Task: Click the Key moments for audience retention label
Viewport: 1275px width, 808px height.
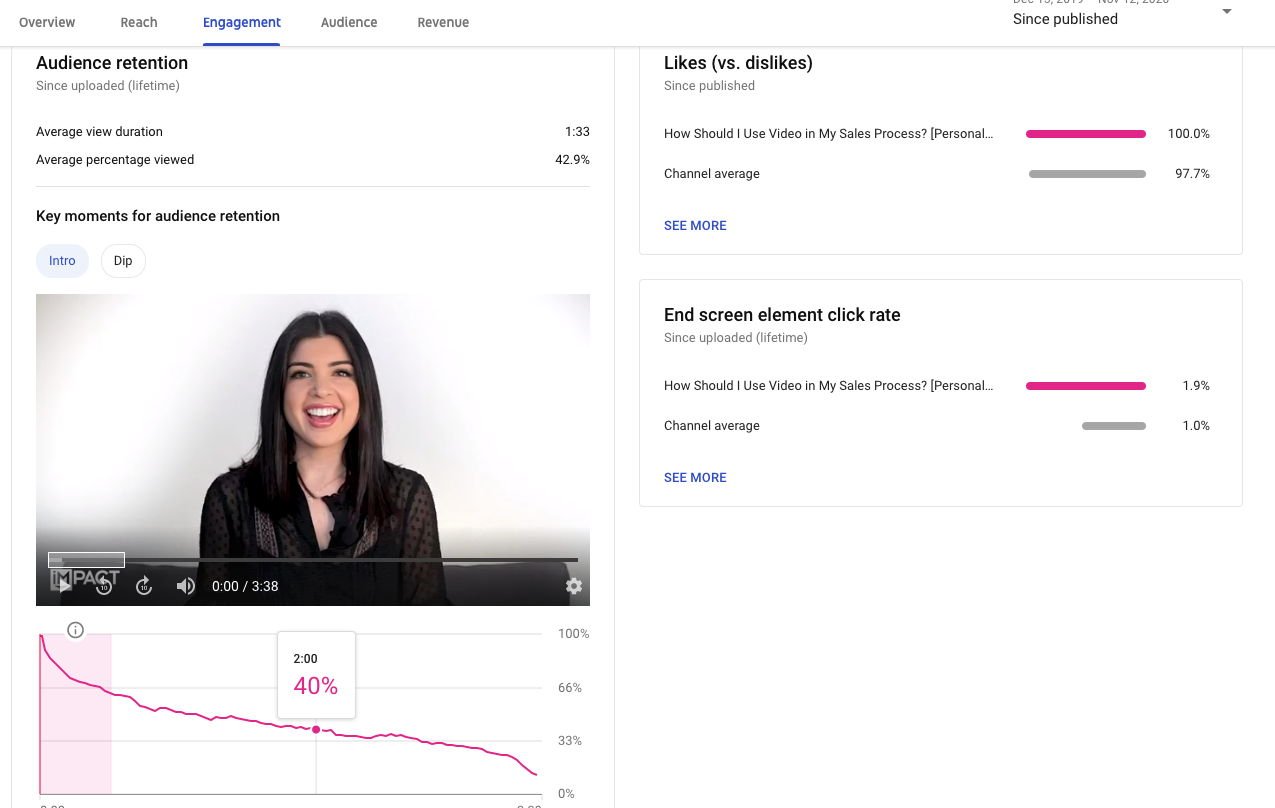Action: (158, 216)
